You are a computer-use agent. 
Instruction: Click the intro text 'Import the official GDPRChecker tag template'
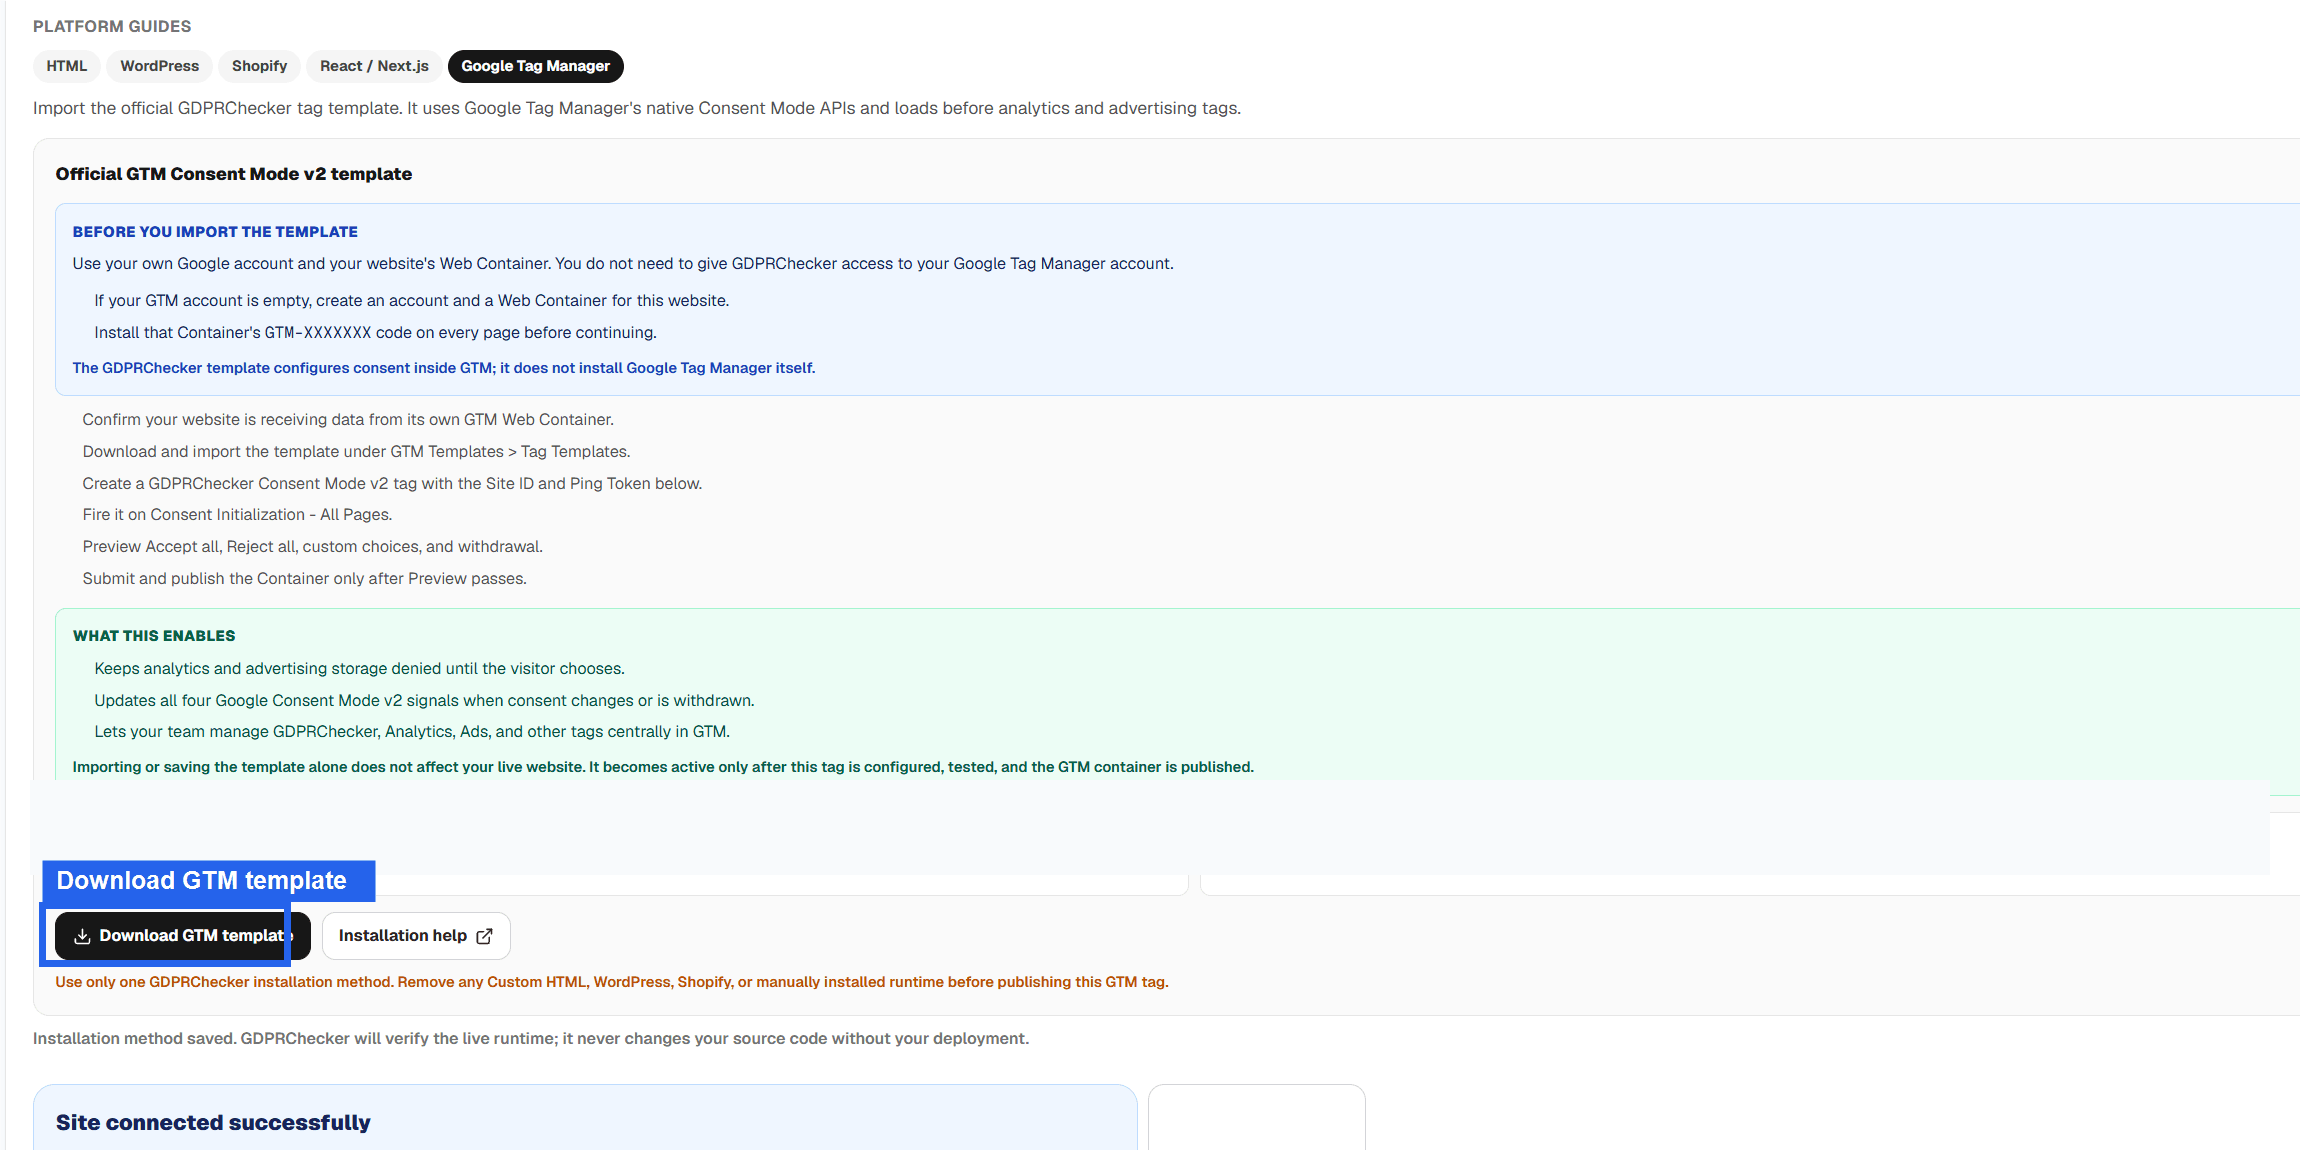click(x=637, y=108)
